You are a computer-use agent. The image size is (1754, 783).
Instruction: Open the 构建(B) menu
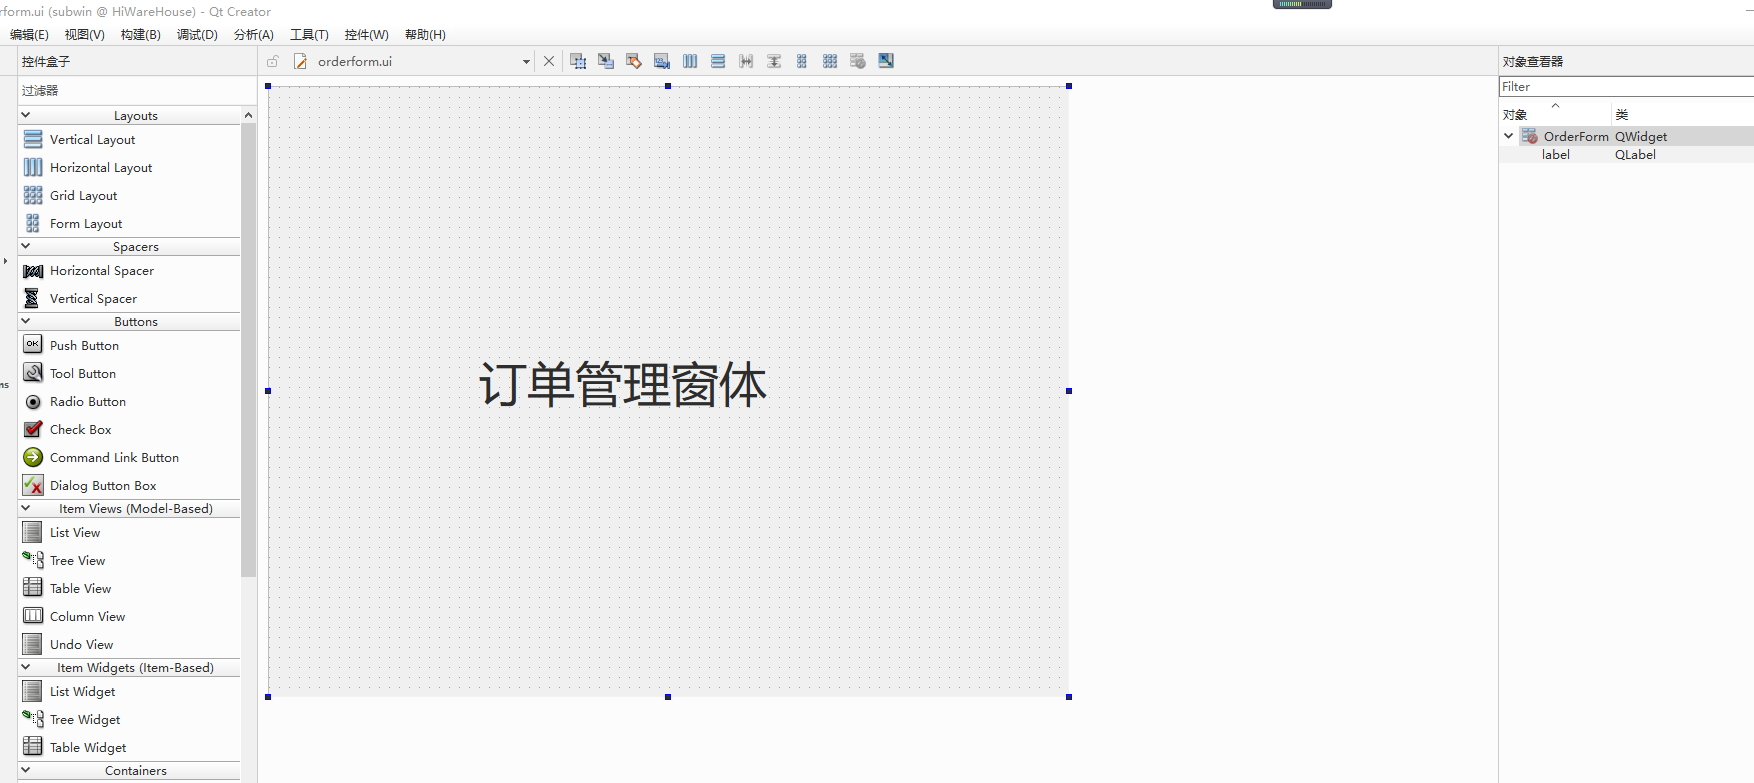coord(141,34)
